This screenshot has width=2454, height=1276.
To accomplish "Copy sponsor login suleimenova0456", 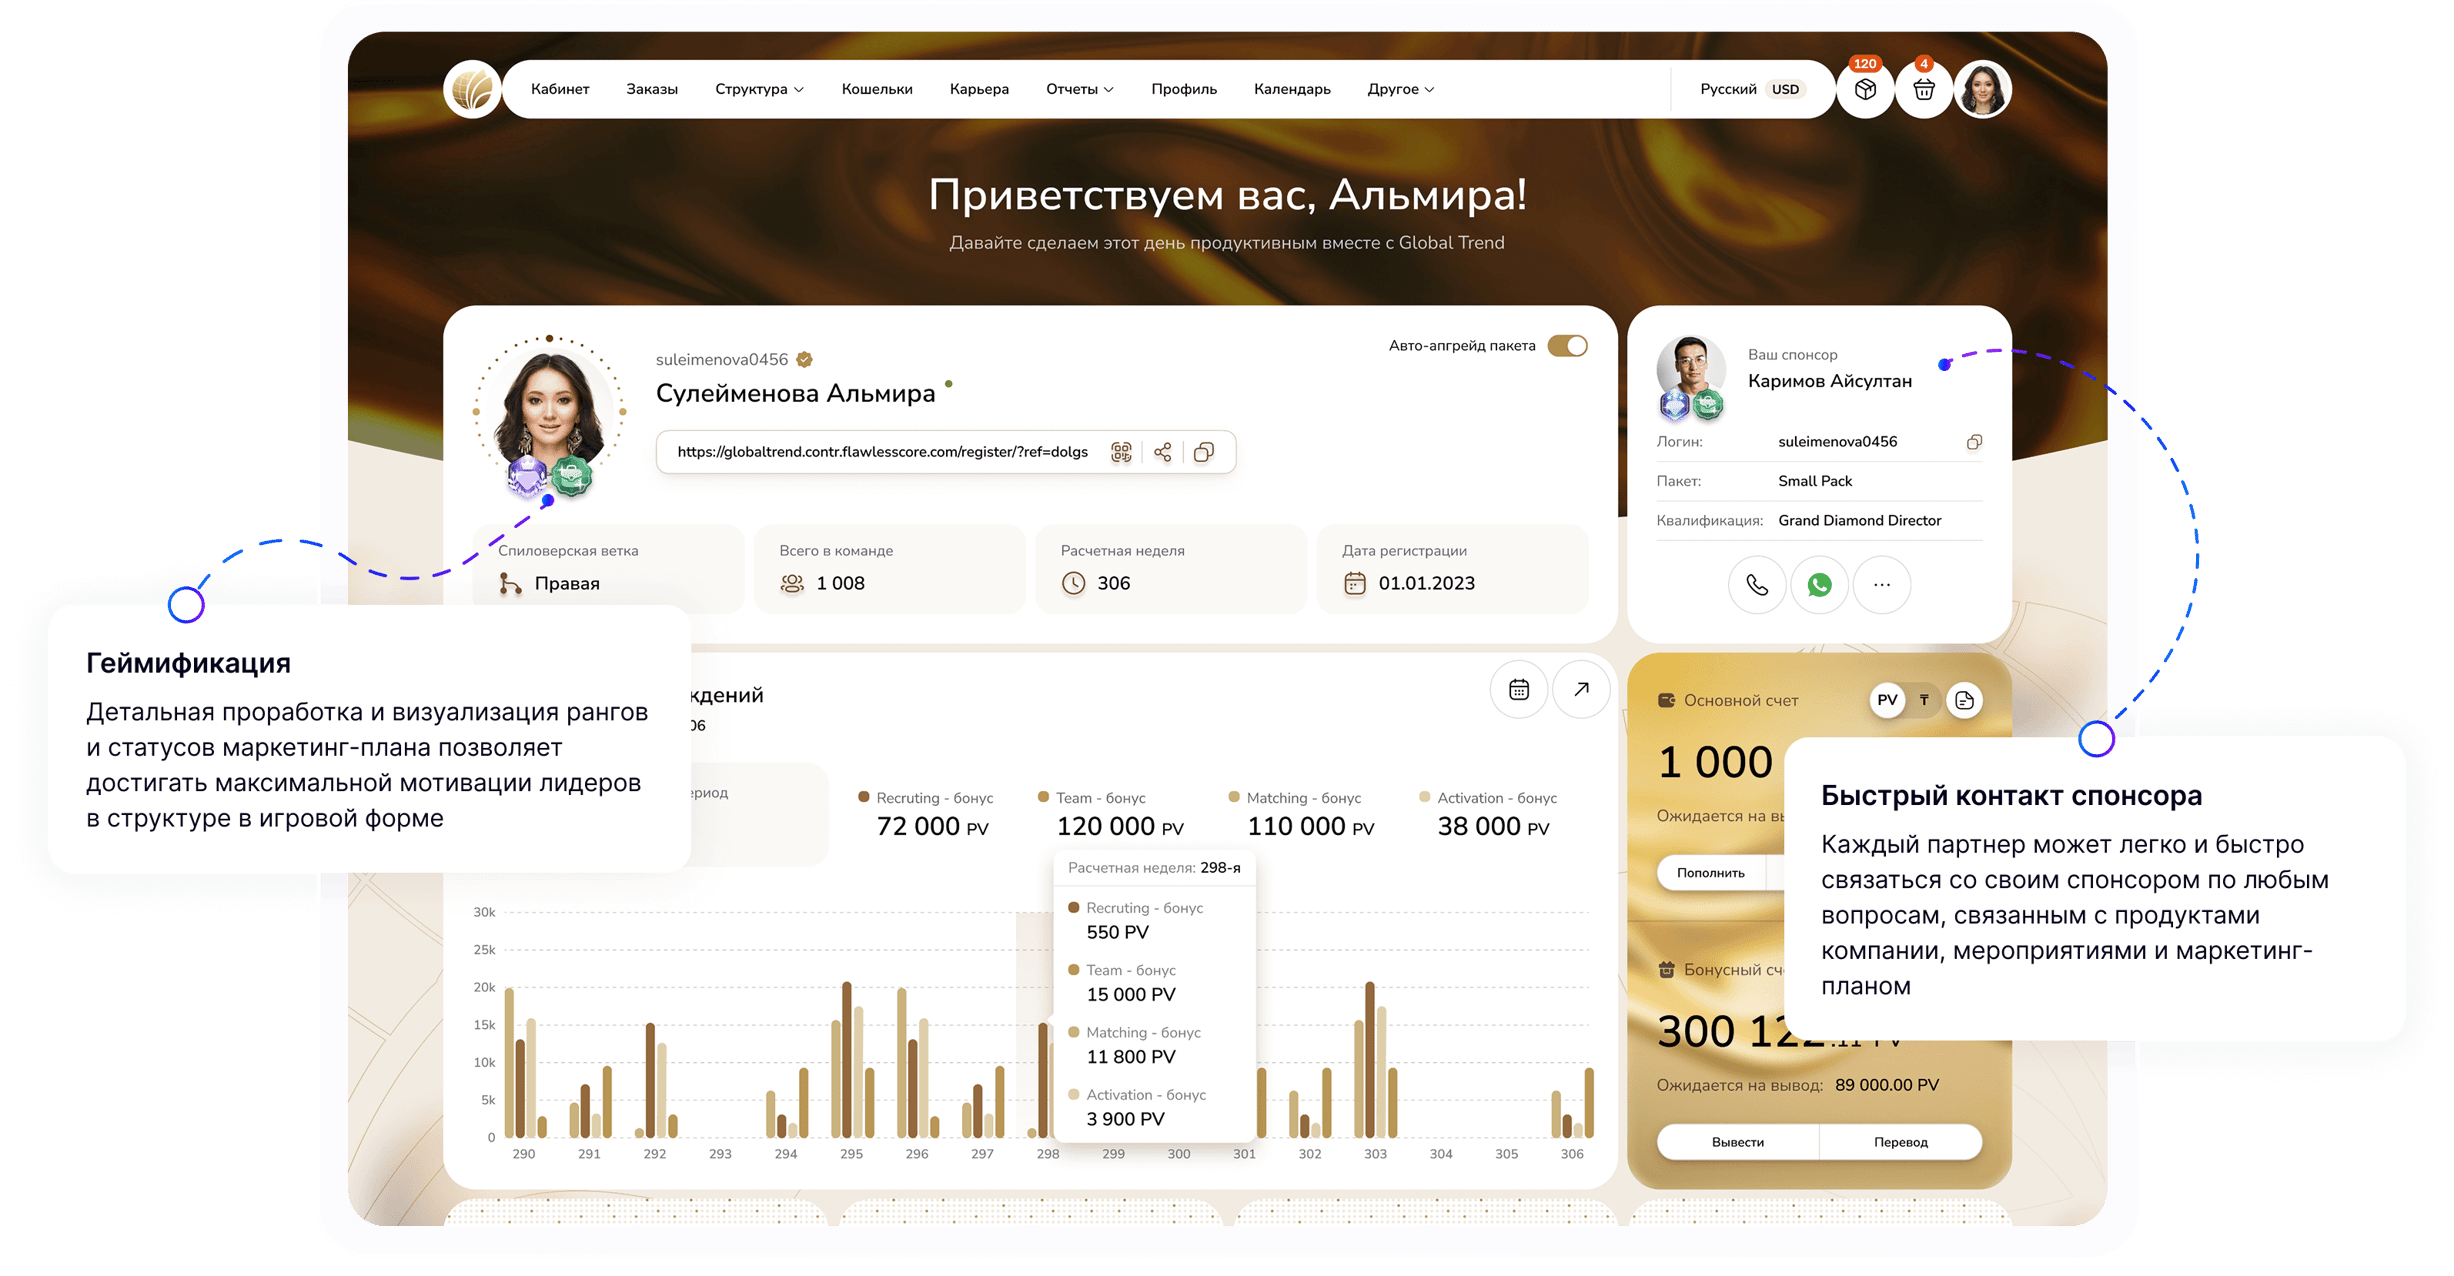I will coord(1973,442).
